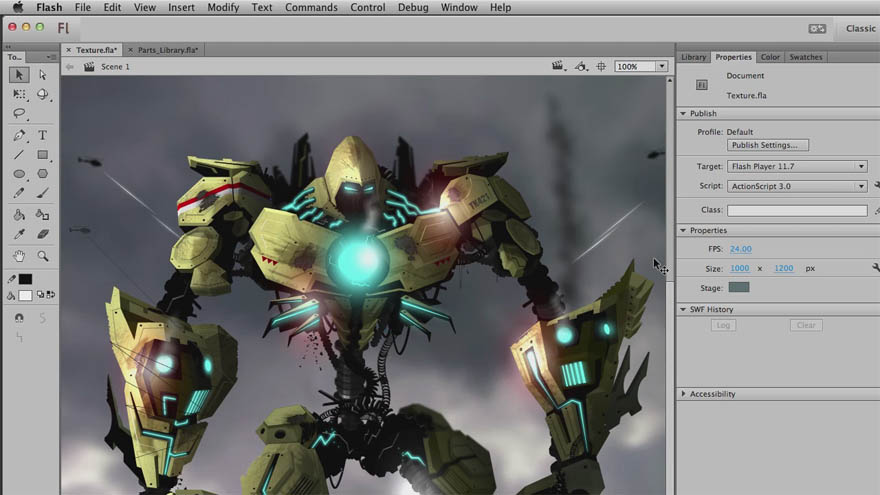Select the Pen tool
Screen dimensions: 880x495
click(x=19, y=135)
